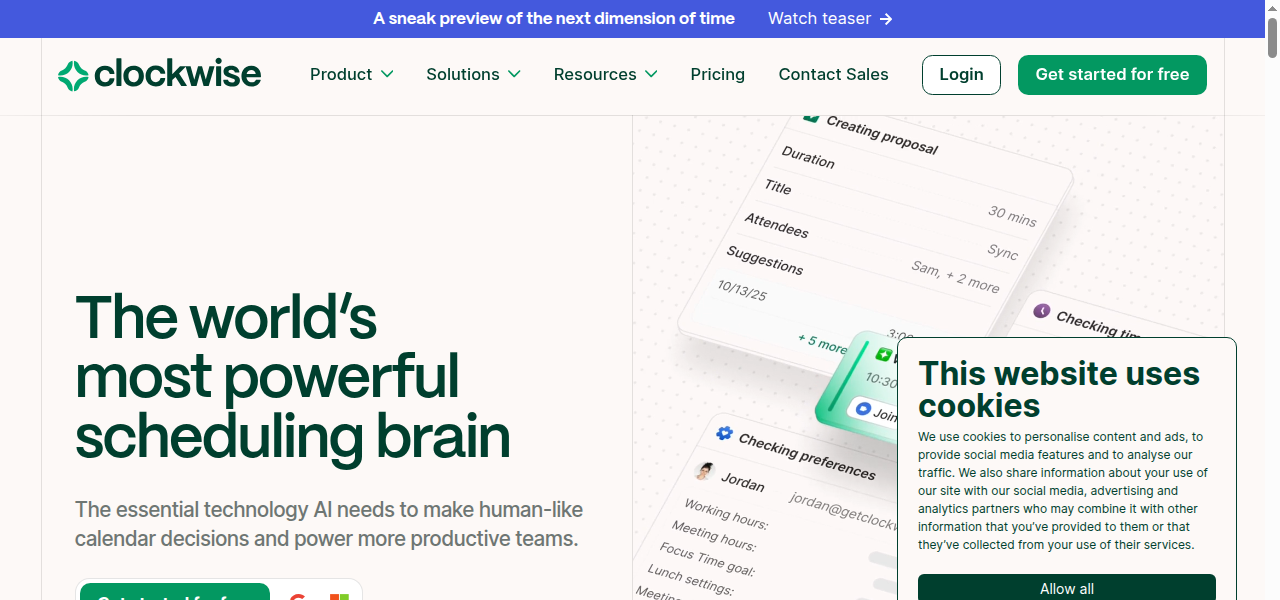Open the Contact Sales page

click(833, 75)
